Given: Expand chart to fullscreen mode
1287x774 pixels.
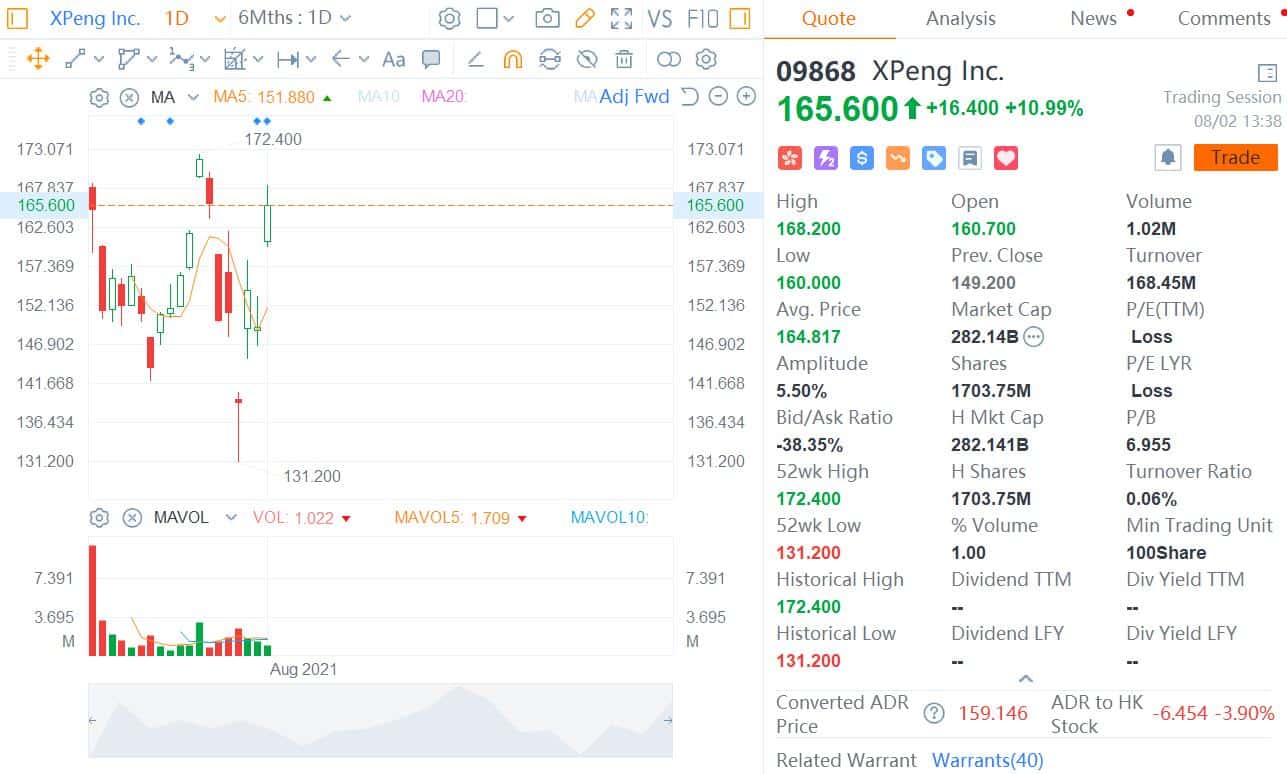Looking at the screenshot, I should click(621, 18).
